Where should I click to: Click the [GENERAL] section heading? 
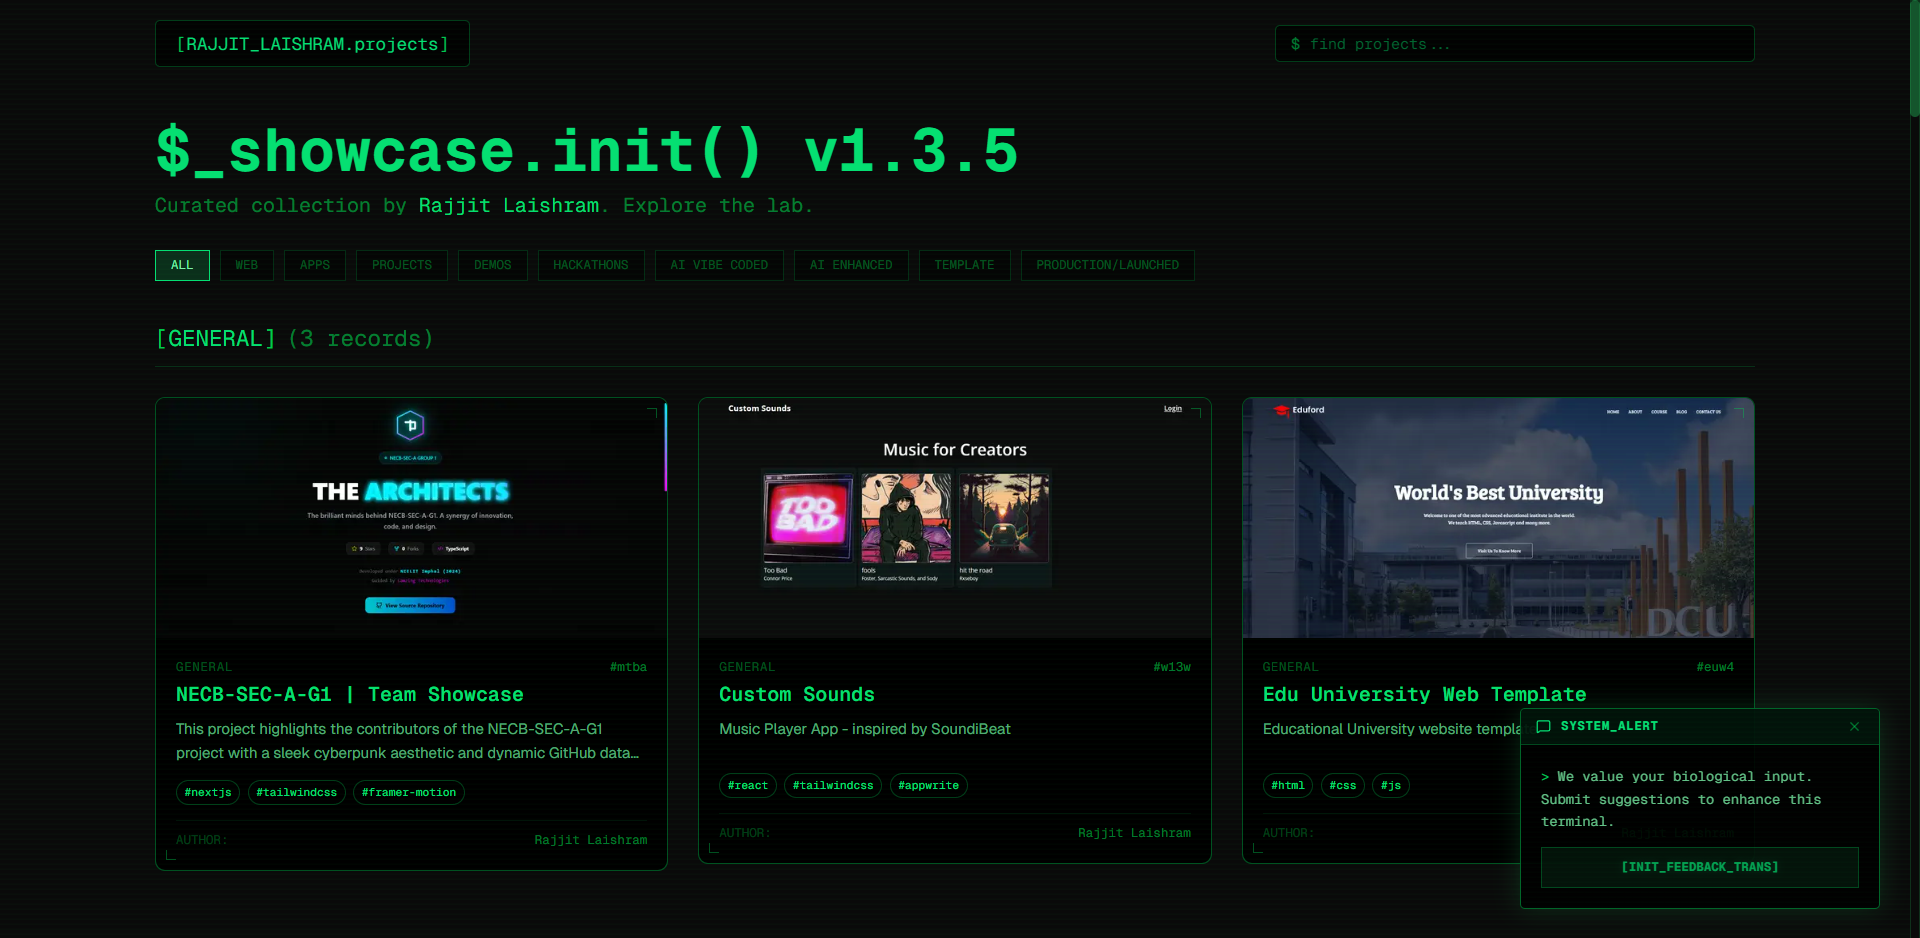pos(216,339)
